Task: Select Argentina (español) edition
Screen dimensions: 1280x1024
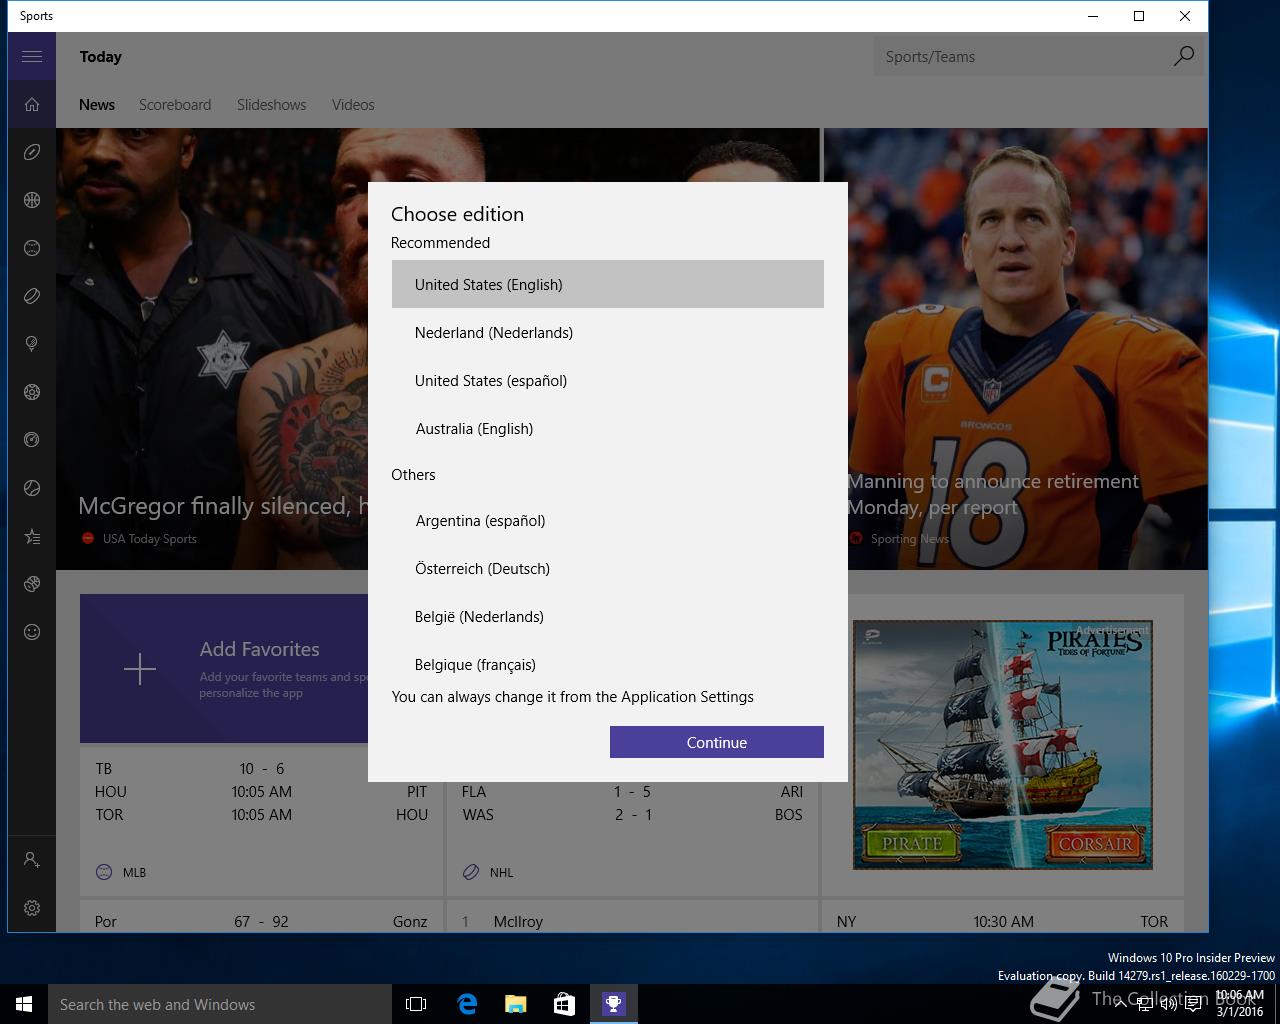Action: (608, 520)
